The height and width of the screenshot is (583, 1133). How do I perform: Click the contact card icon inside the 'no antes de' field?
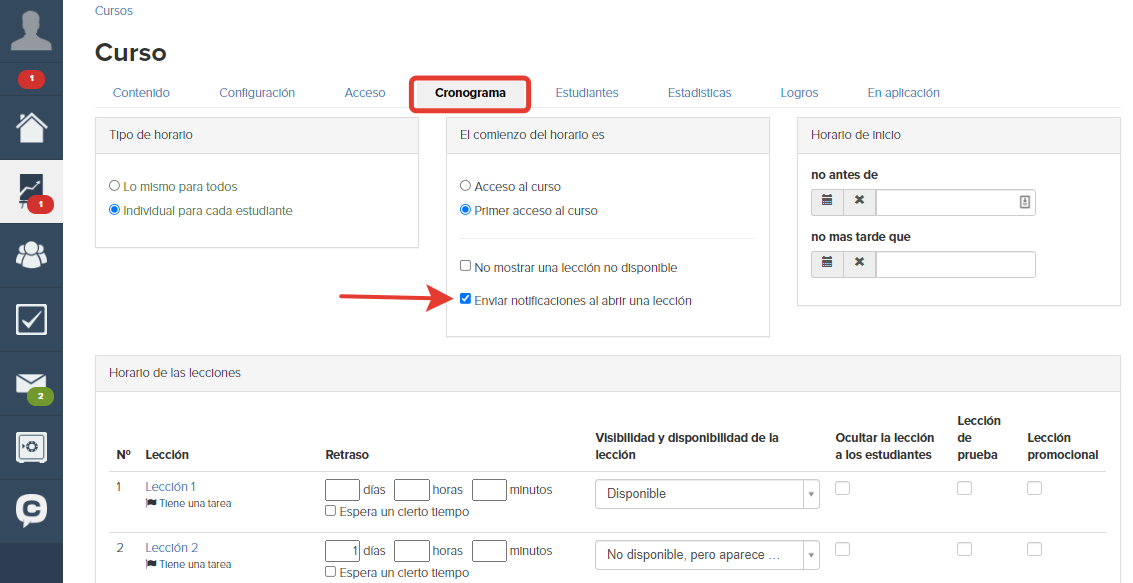[x=1025, y=202]
